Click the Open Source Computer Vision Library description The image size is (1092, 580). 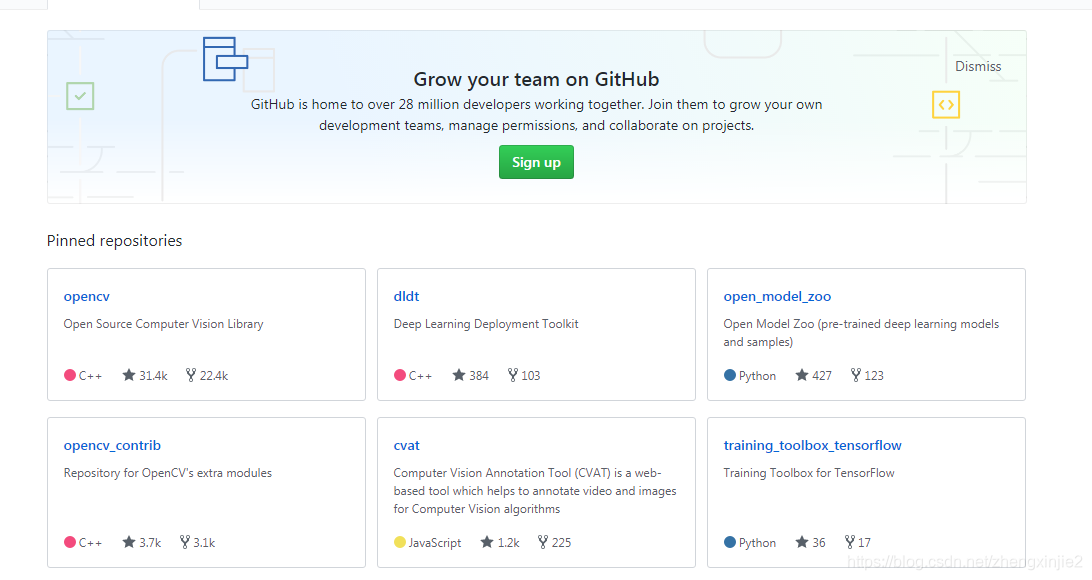click(x=164, y=324)
